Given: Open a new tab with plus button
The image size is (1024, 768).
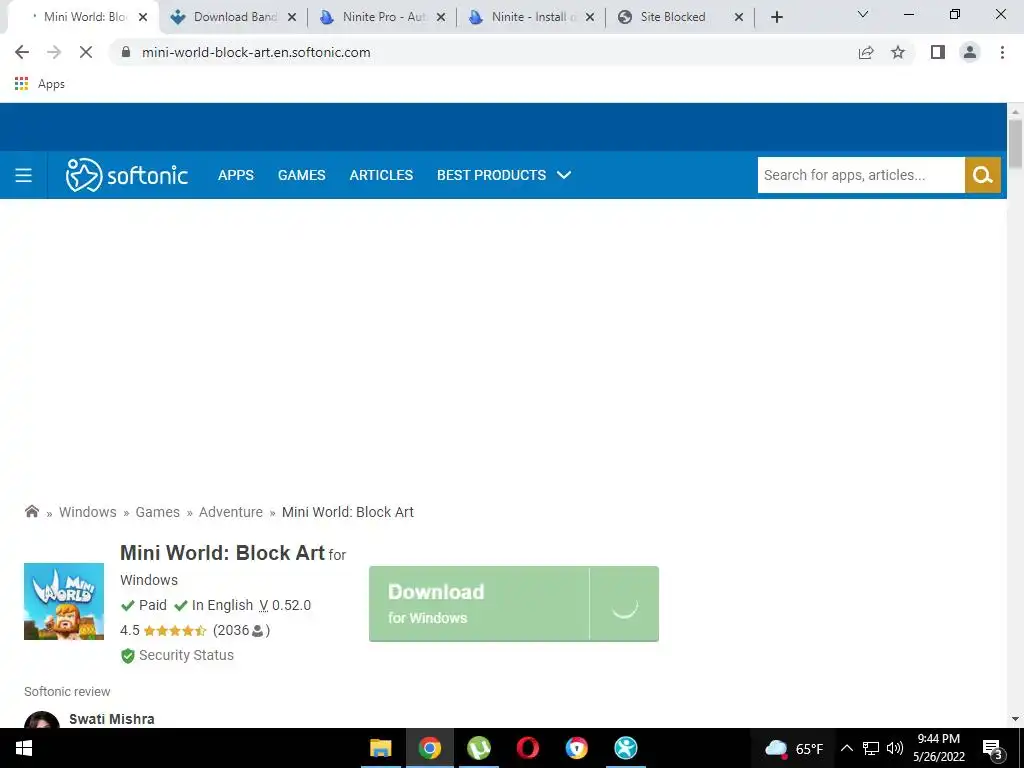Looking at the screenshot, I should coord(776,17).
